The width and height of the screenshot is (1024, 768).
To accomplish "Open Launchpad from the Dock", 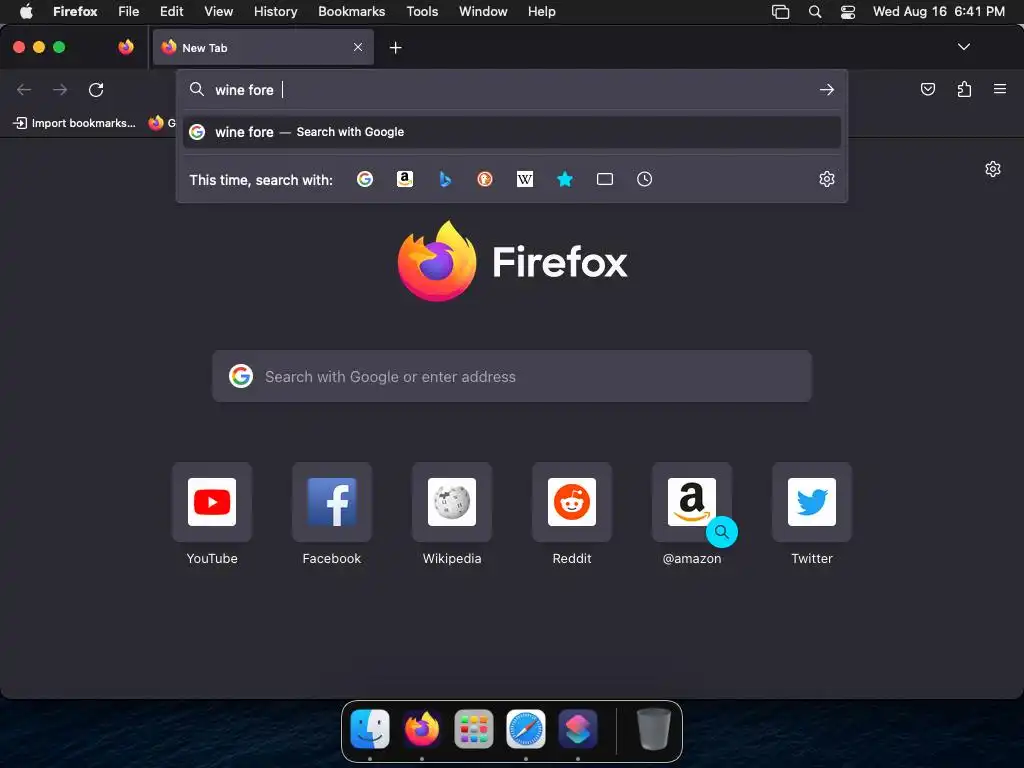I will click(x=473, y=729).
